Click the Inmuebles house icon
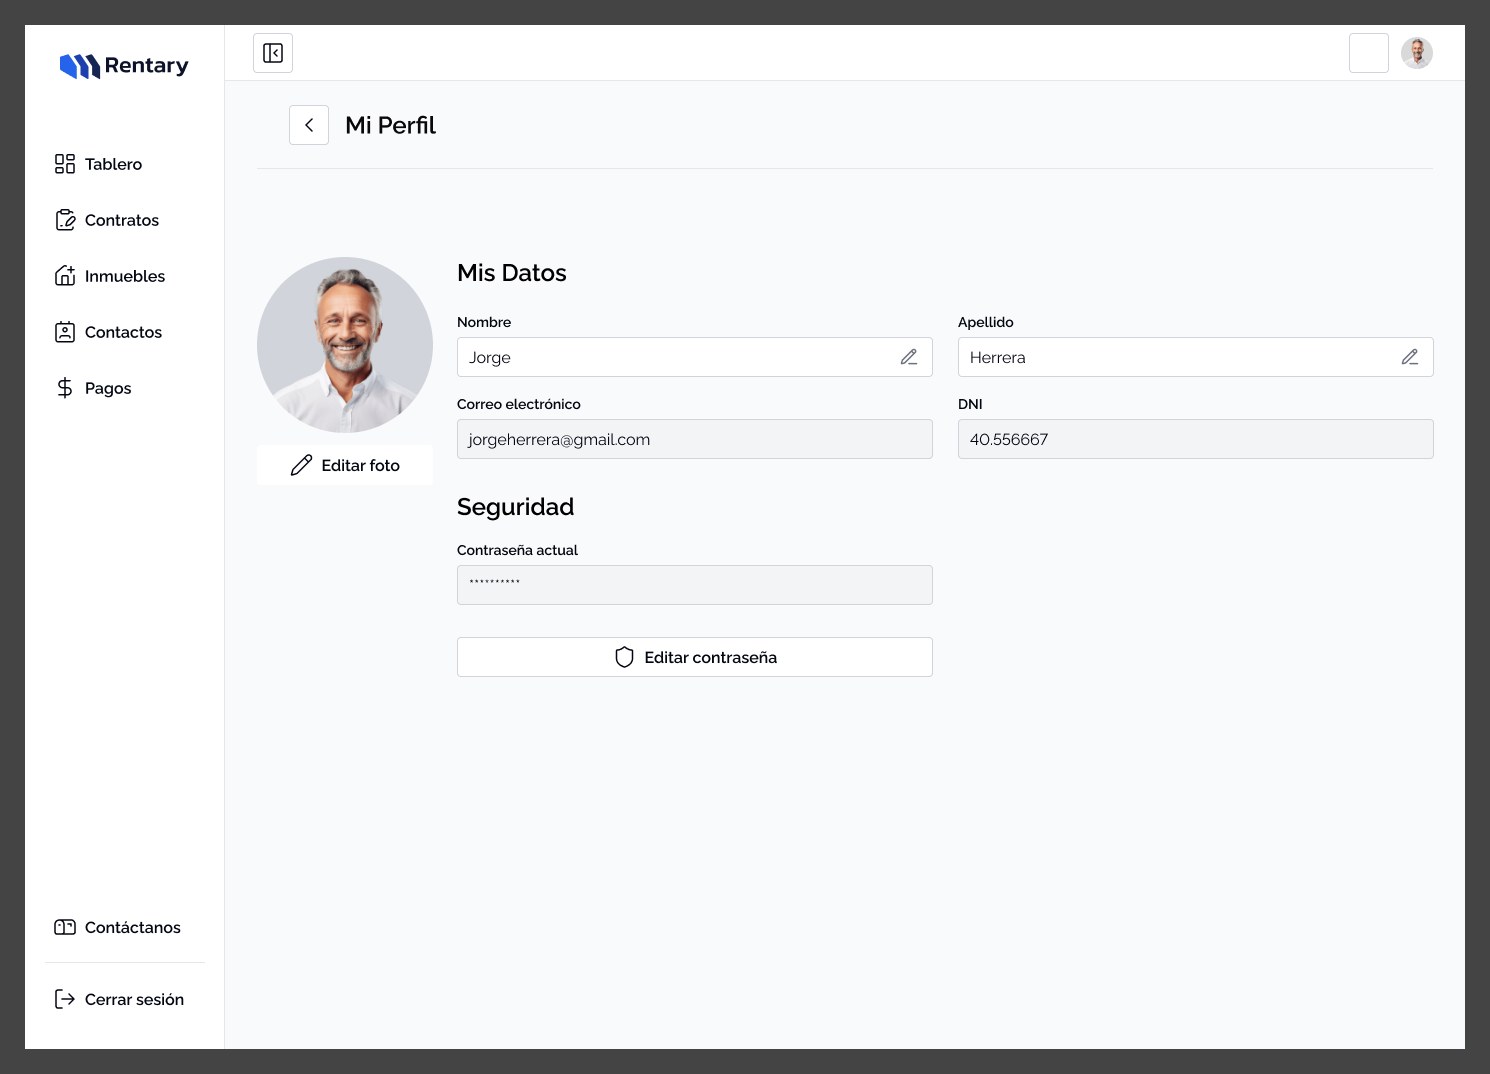 point(65,276)
